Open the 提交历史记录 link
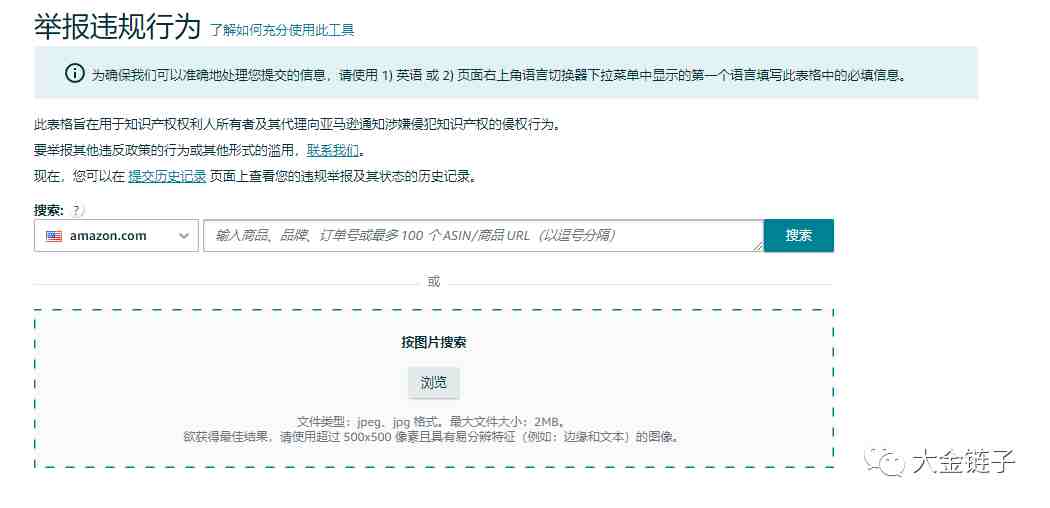Image resolution: width=1050 pixels, height=508 pixels. coord(167,177)
